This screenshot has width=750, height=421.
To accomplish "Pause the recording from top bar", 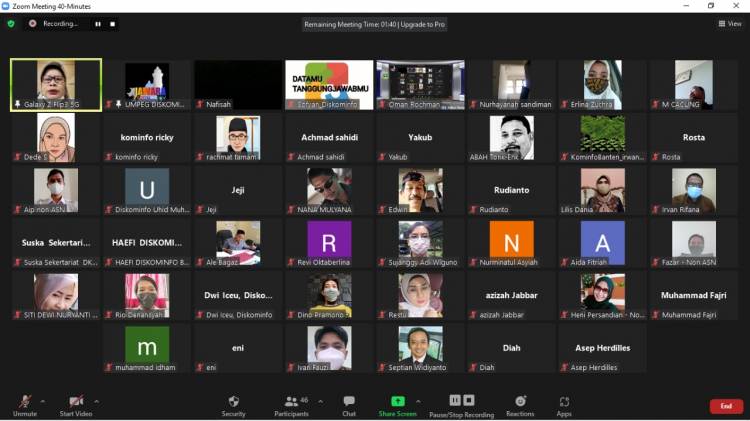I will point(98,24).
